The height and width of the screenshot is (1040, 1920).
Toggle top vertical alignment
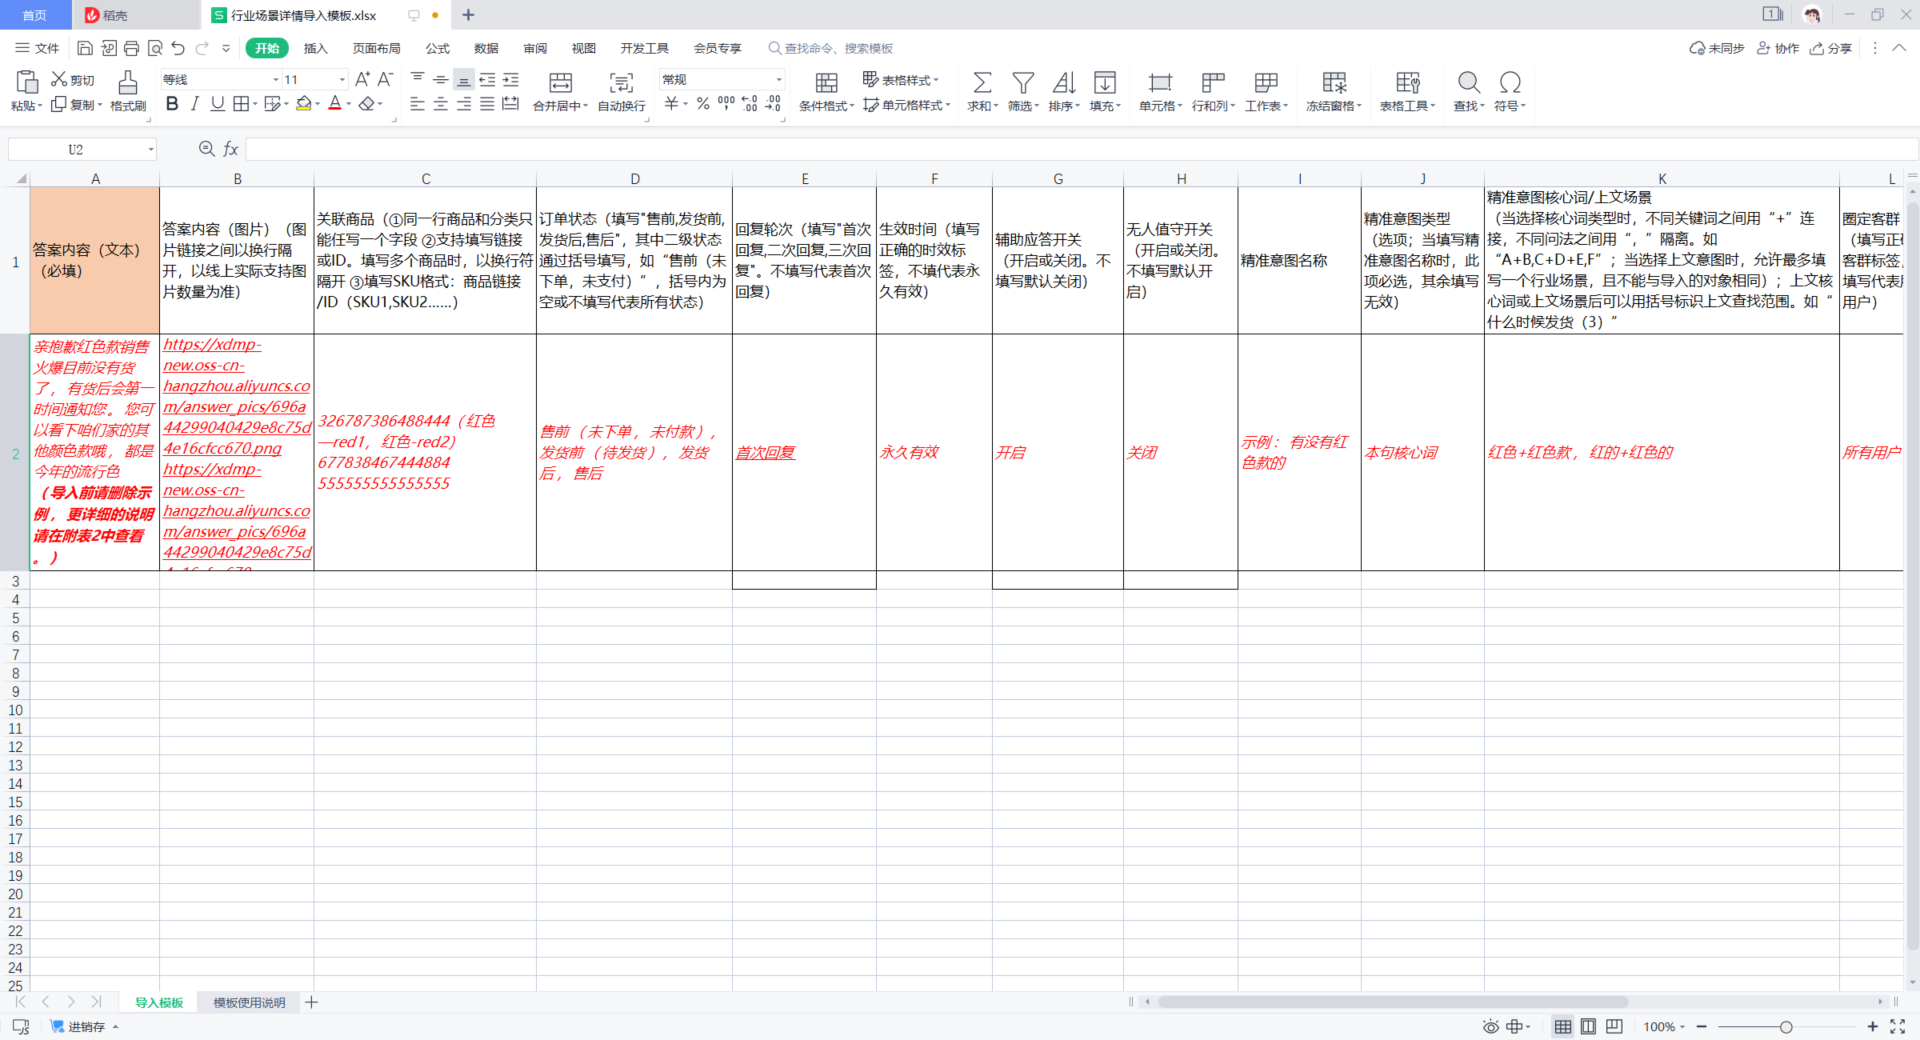click(417, 80)
